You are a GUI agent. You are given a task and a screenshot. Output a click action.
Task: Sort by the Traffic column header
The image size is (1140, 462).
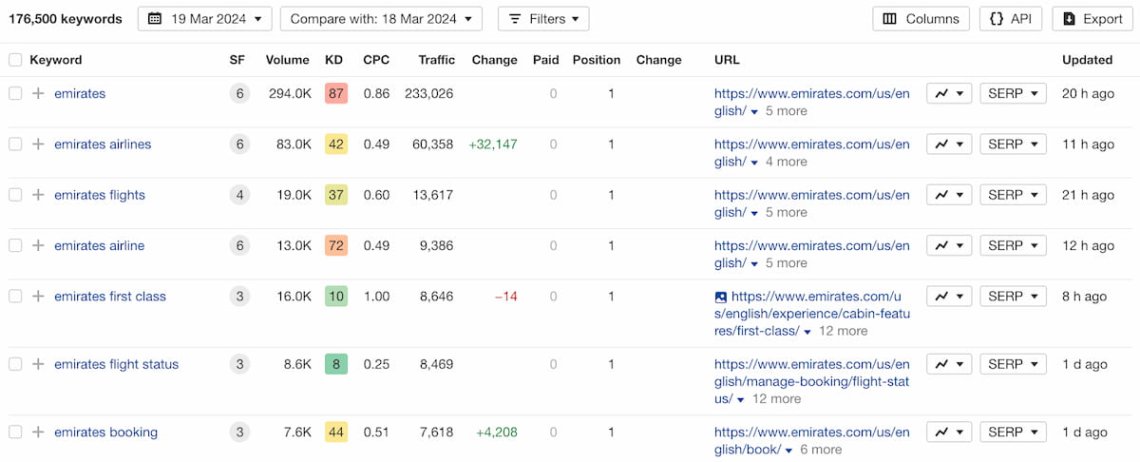(x=436, y=60)
